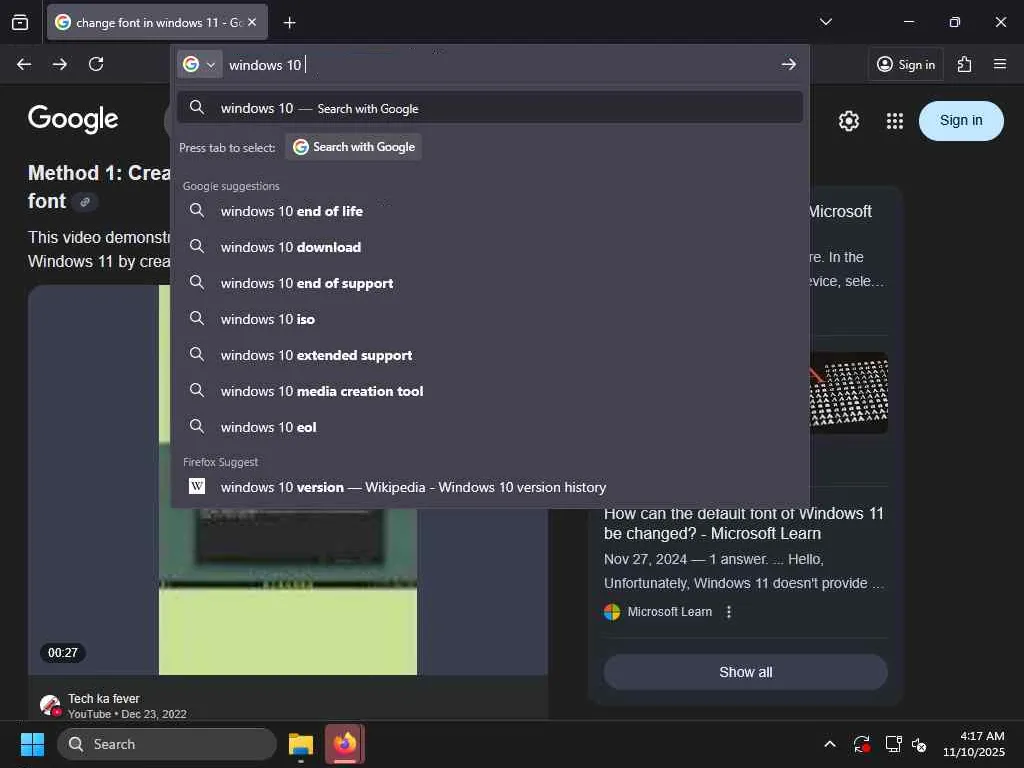Click the blue Google Sign in button
The height and width of the screenshot is (768, 1024).
(961, 120)
